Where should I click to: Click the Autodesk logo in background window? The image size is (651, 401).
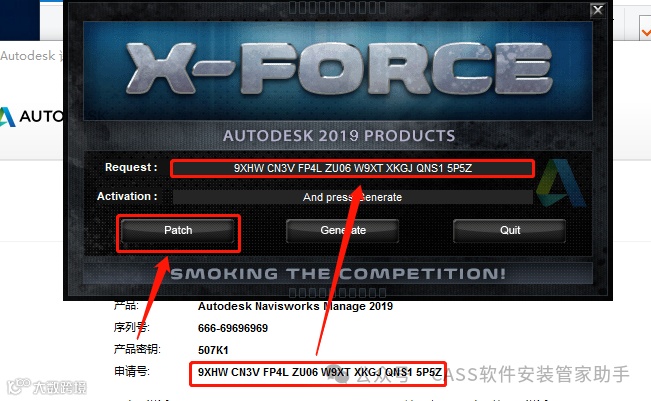(x=7, y=117)
